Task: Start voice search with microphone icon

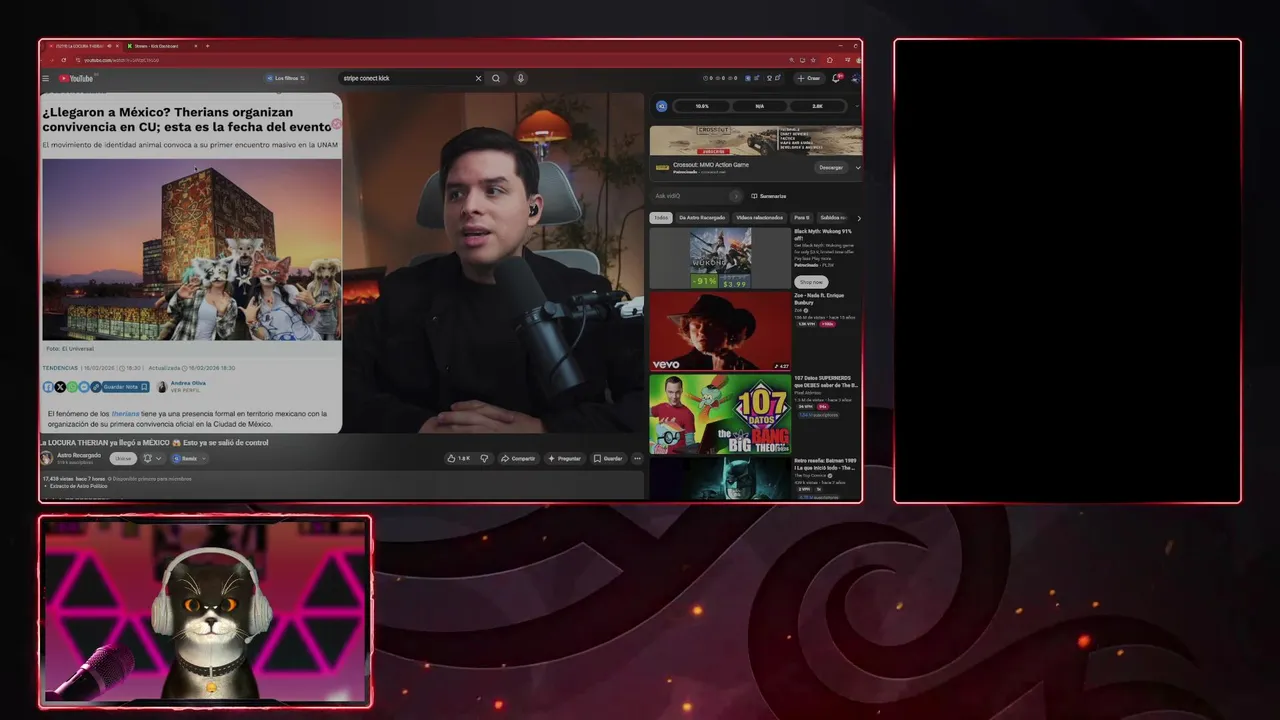Action: coord(521,78)
